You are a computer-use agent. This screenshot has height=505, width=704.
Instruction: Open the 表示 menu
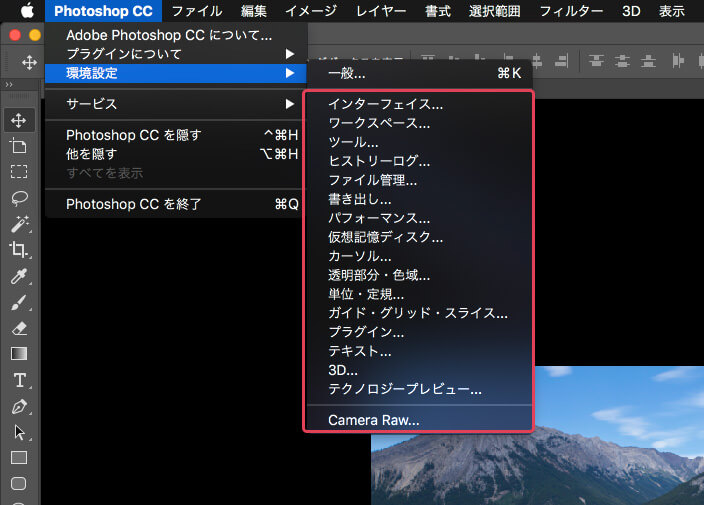[672, 11]
